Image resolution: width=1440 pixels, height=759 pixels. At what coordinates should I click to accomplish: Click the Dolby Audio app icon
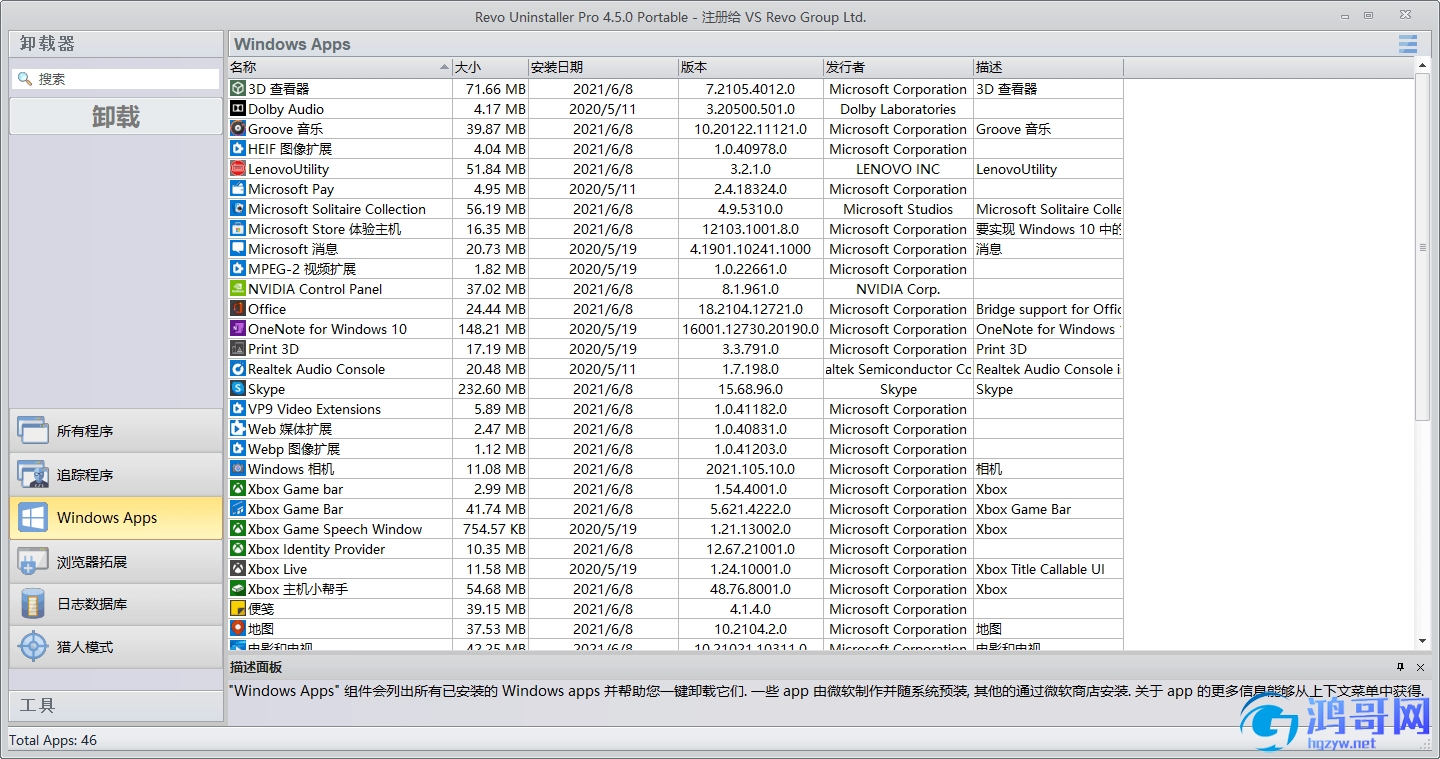click(x=238, y=109)
